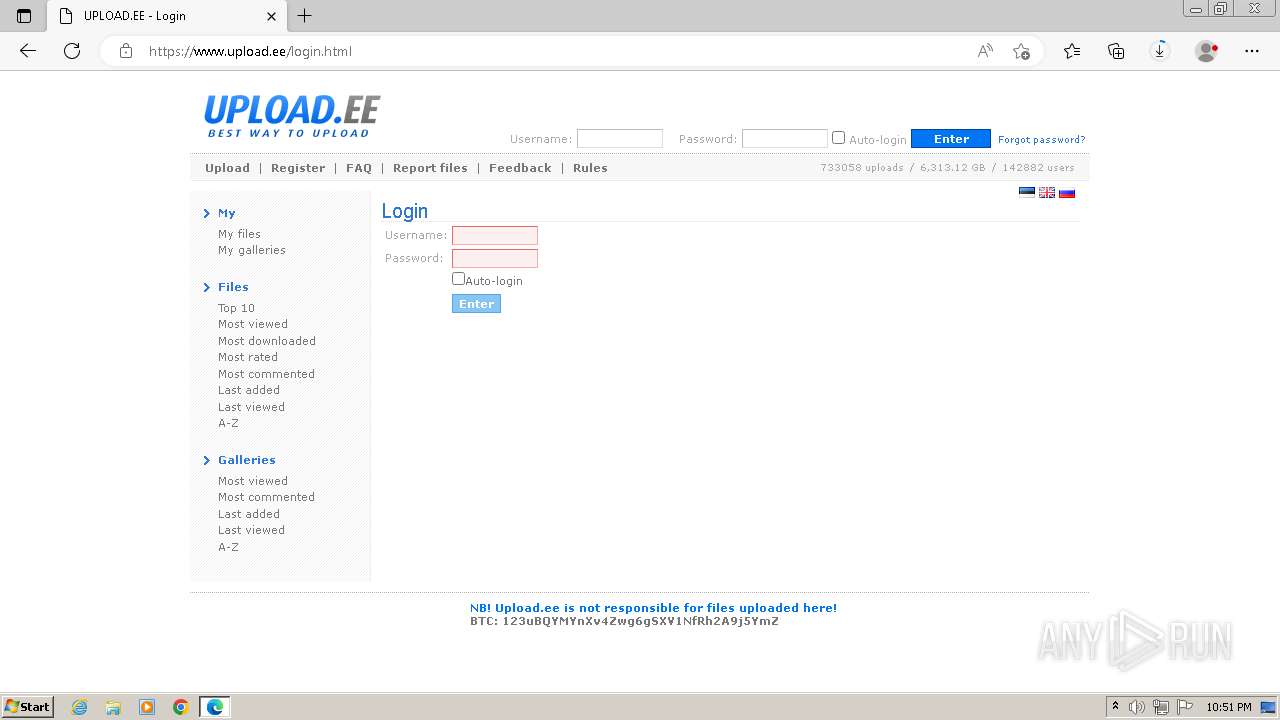The width and height of the screenshot is (1280, 720).
Task: Click the Start button
Action: 28,707
